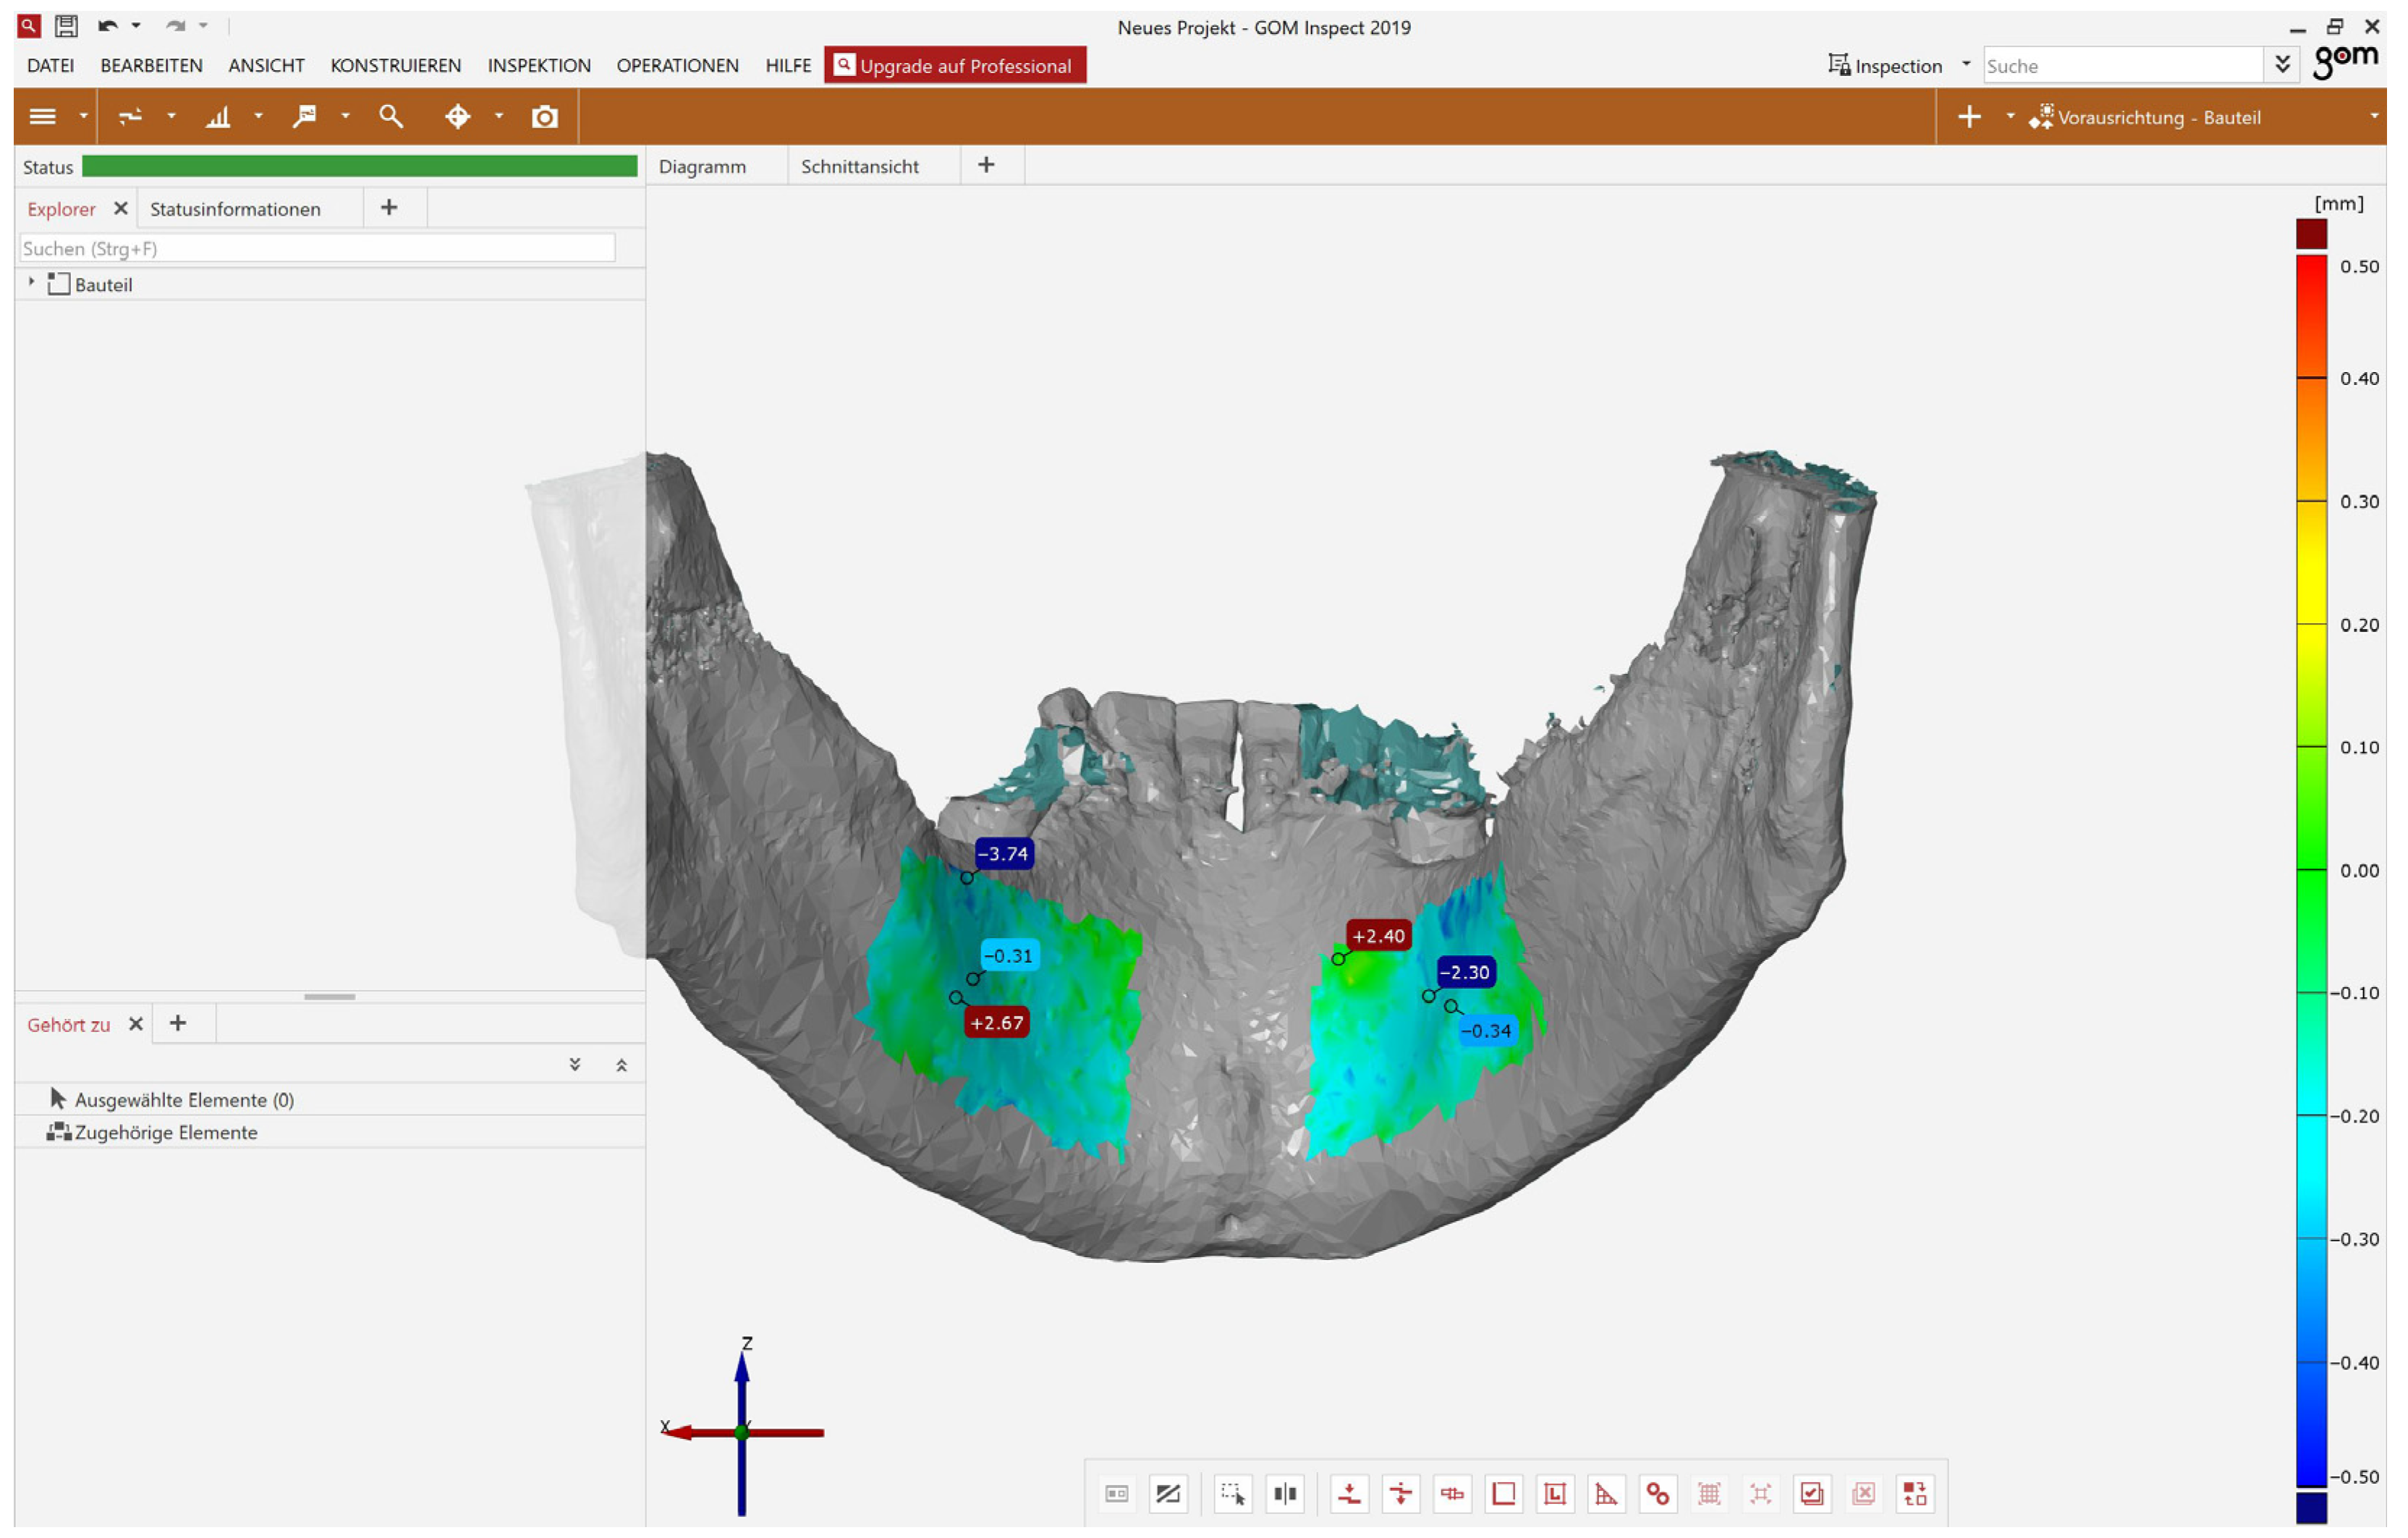
Task: Click the split-view icon in the bottom toolbar
Action: [1285, 1493]
